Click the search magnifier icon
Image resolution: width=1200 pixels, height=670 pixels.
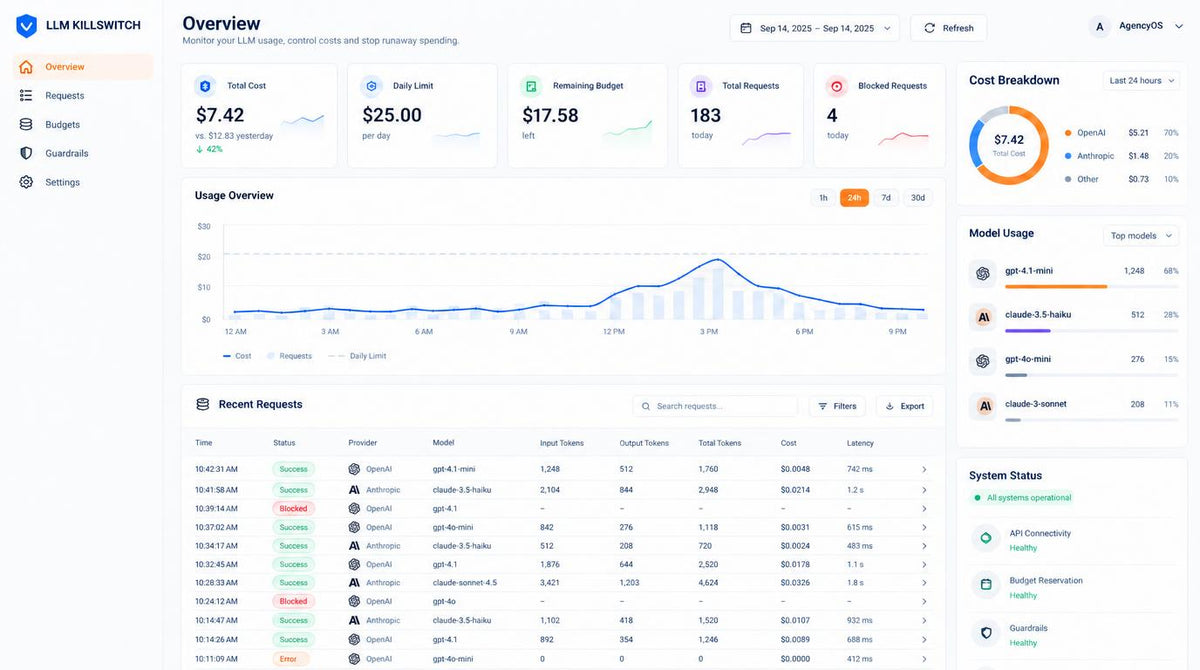647,406
